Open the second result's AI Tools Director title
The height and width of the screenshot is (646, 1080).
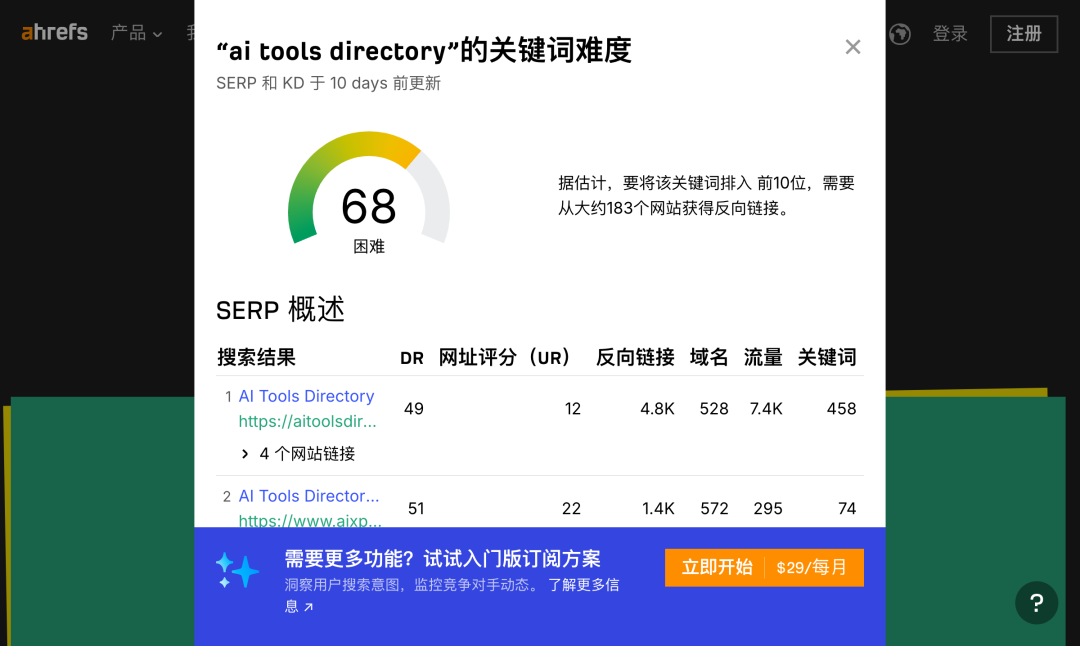309,496
